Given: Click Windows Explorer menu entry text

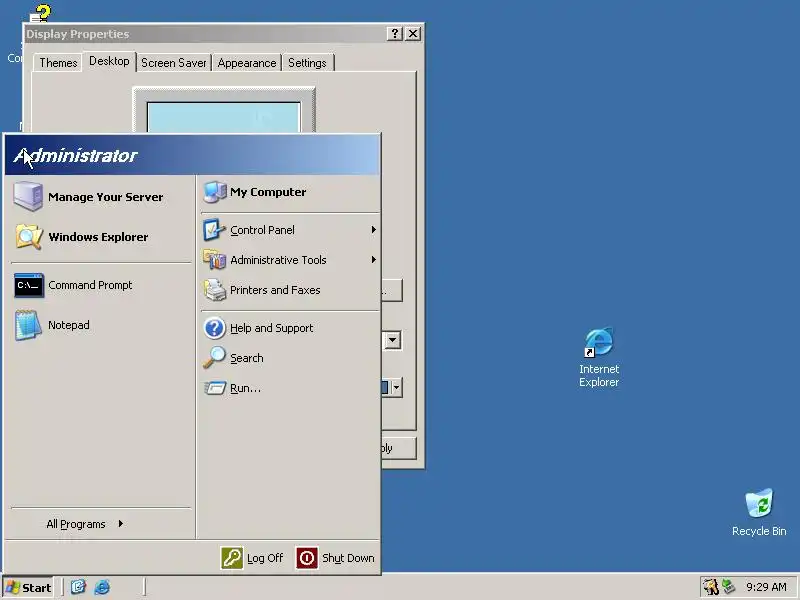Looking at the screenshot, I should [x=98, y=237].
